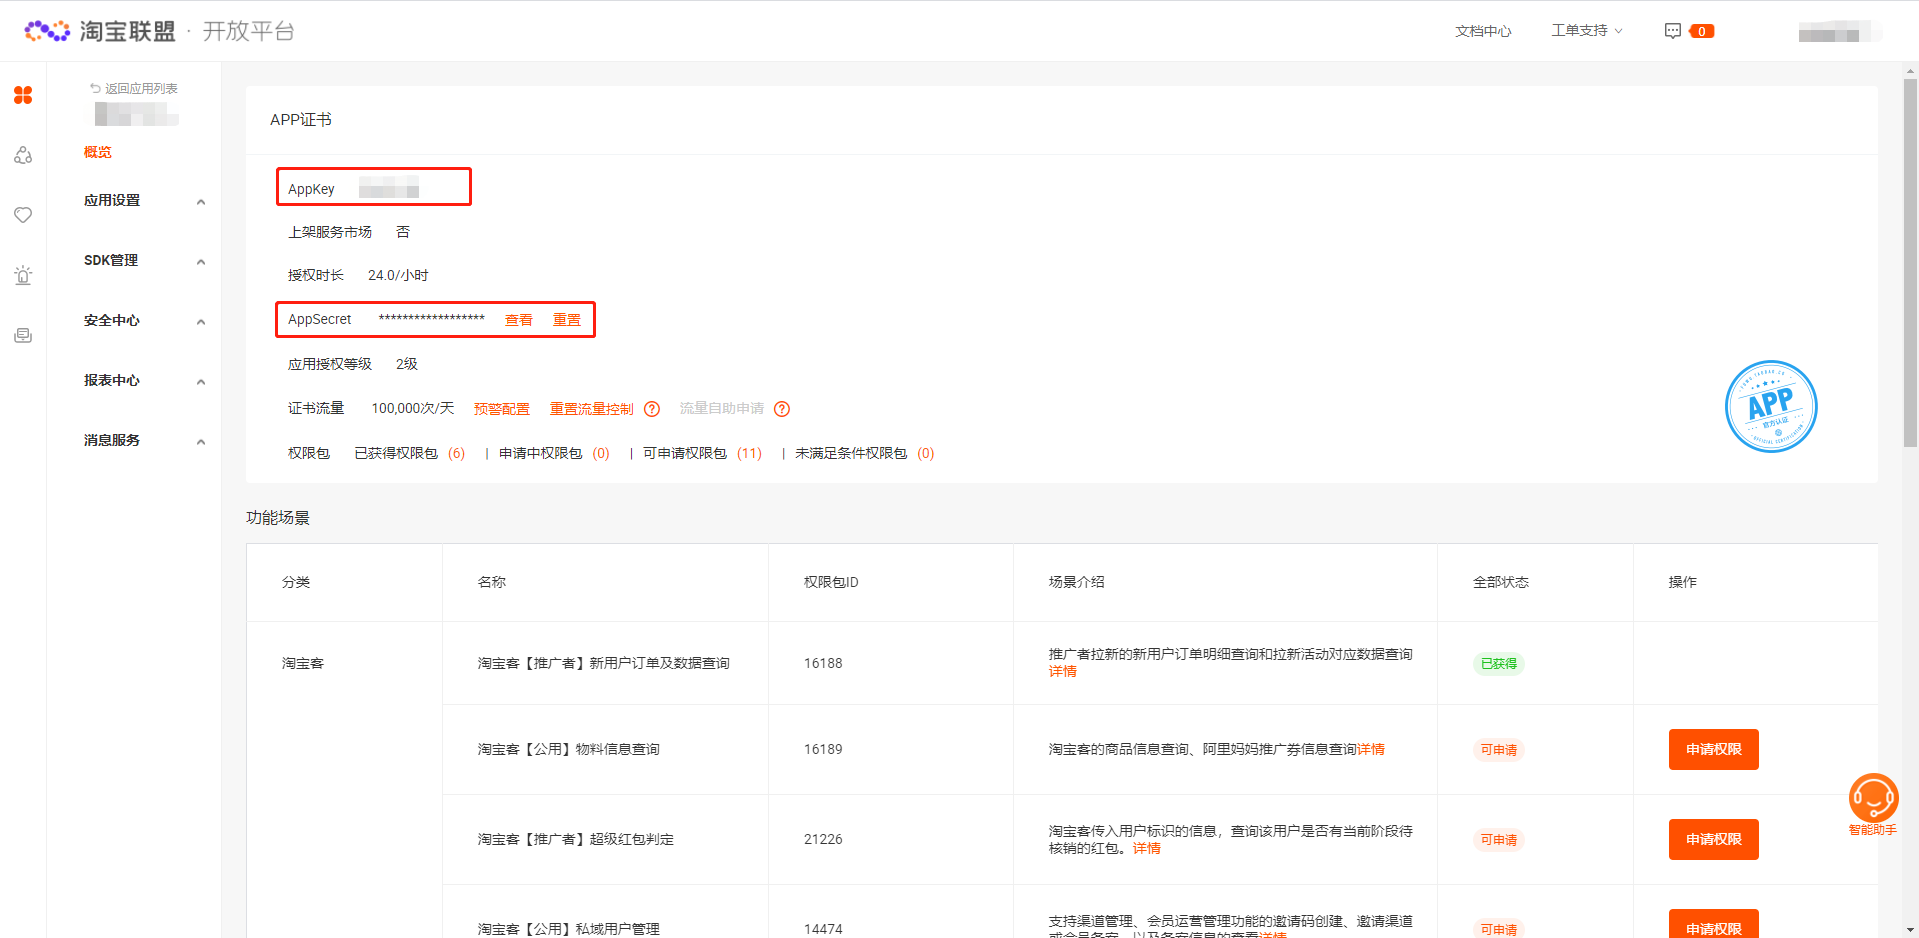
Task: Select 消息服务 in the sidebar
Action: [x=112, y=440]
